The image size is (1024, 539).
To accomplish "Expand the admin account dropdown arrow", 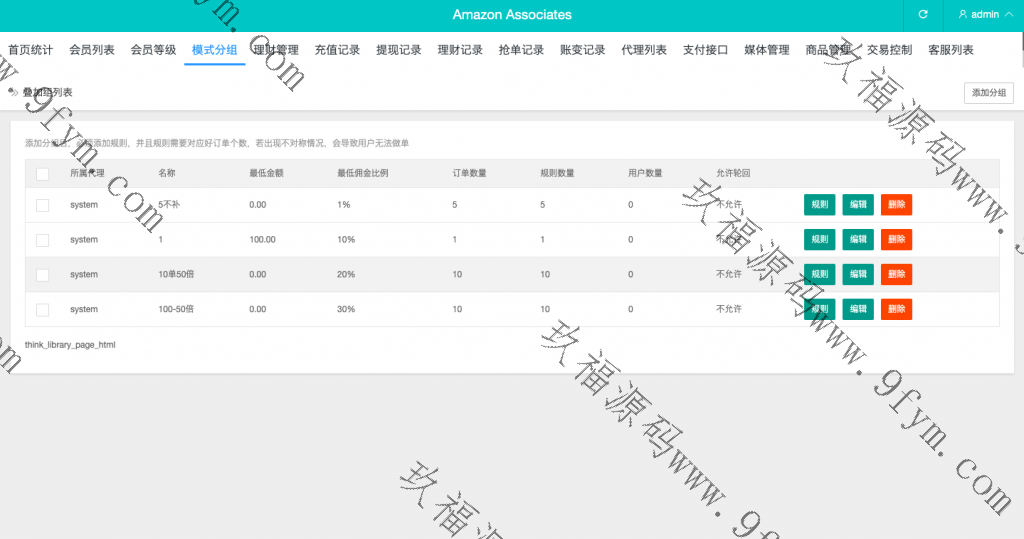I will (x=1009, y=15).
